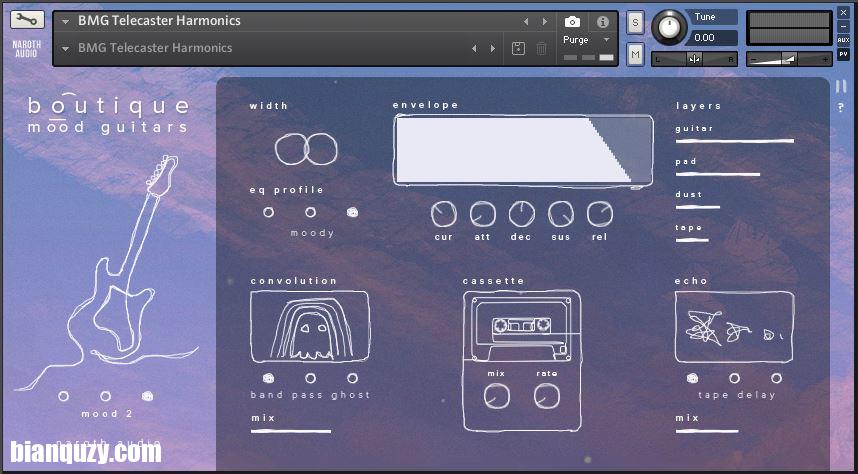Select third convolution type dot
Screen dimensions: 858x474
[352, 378]
